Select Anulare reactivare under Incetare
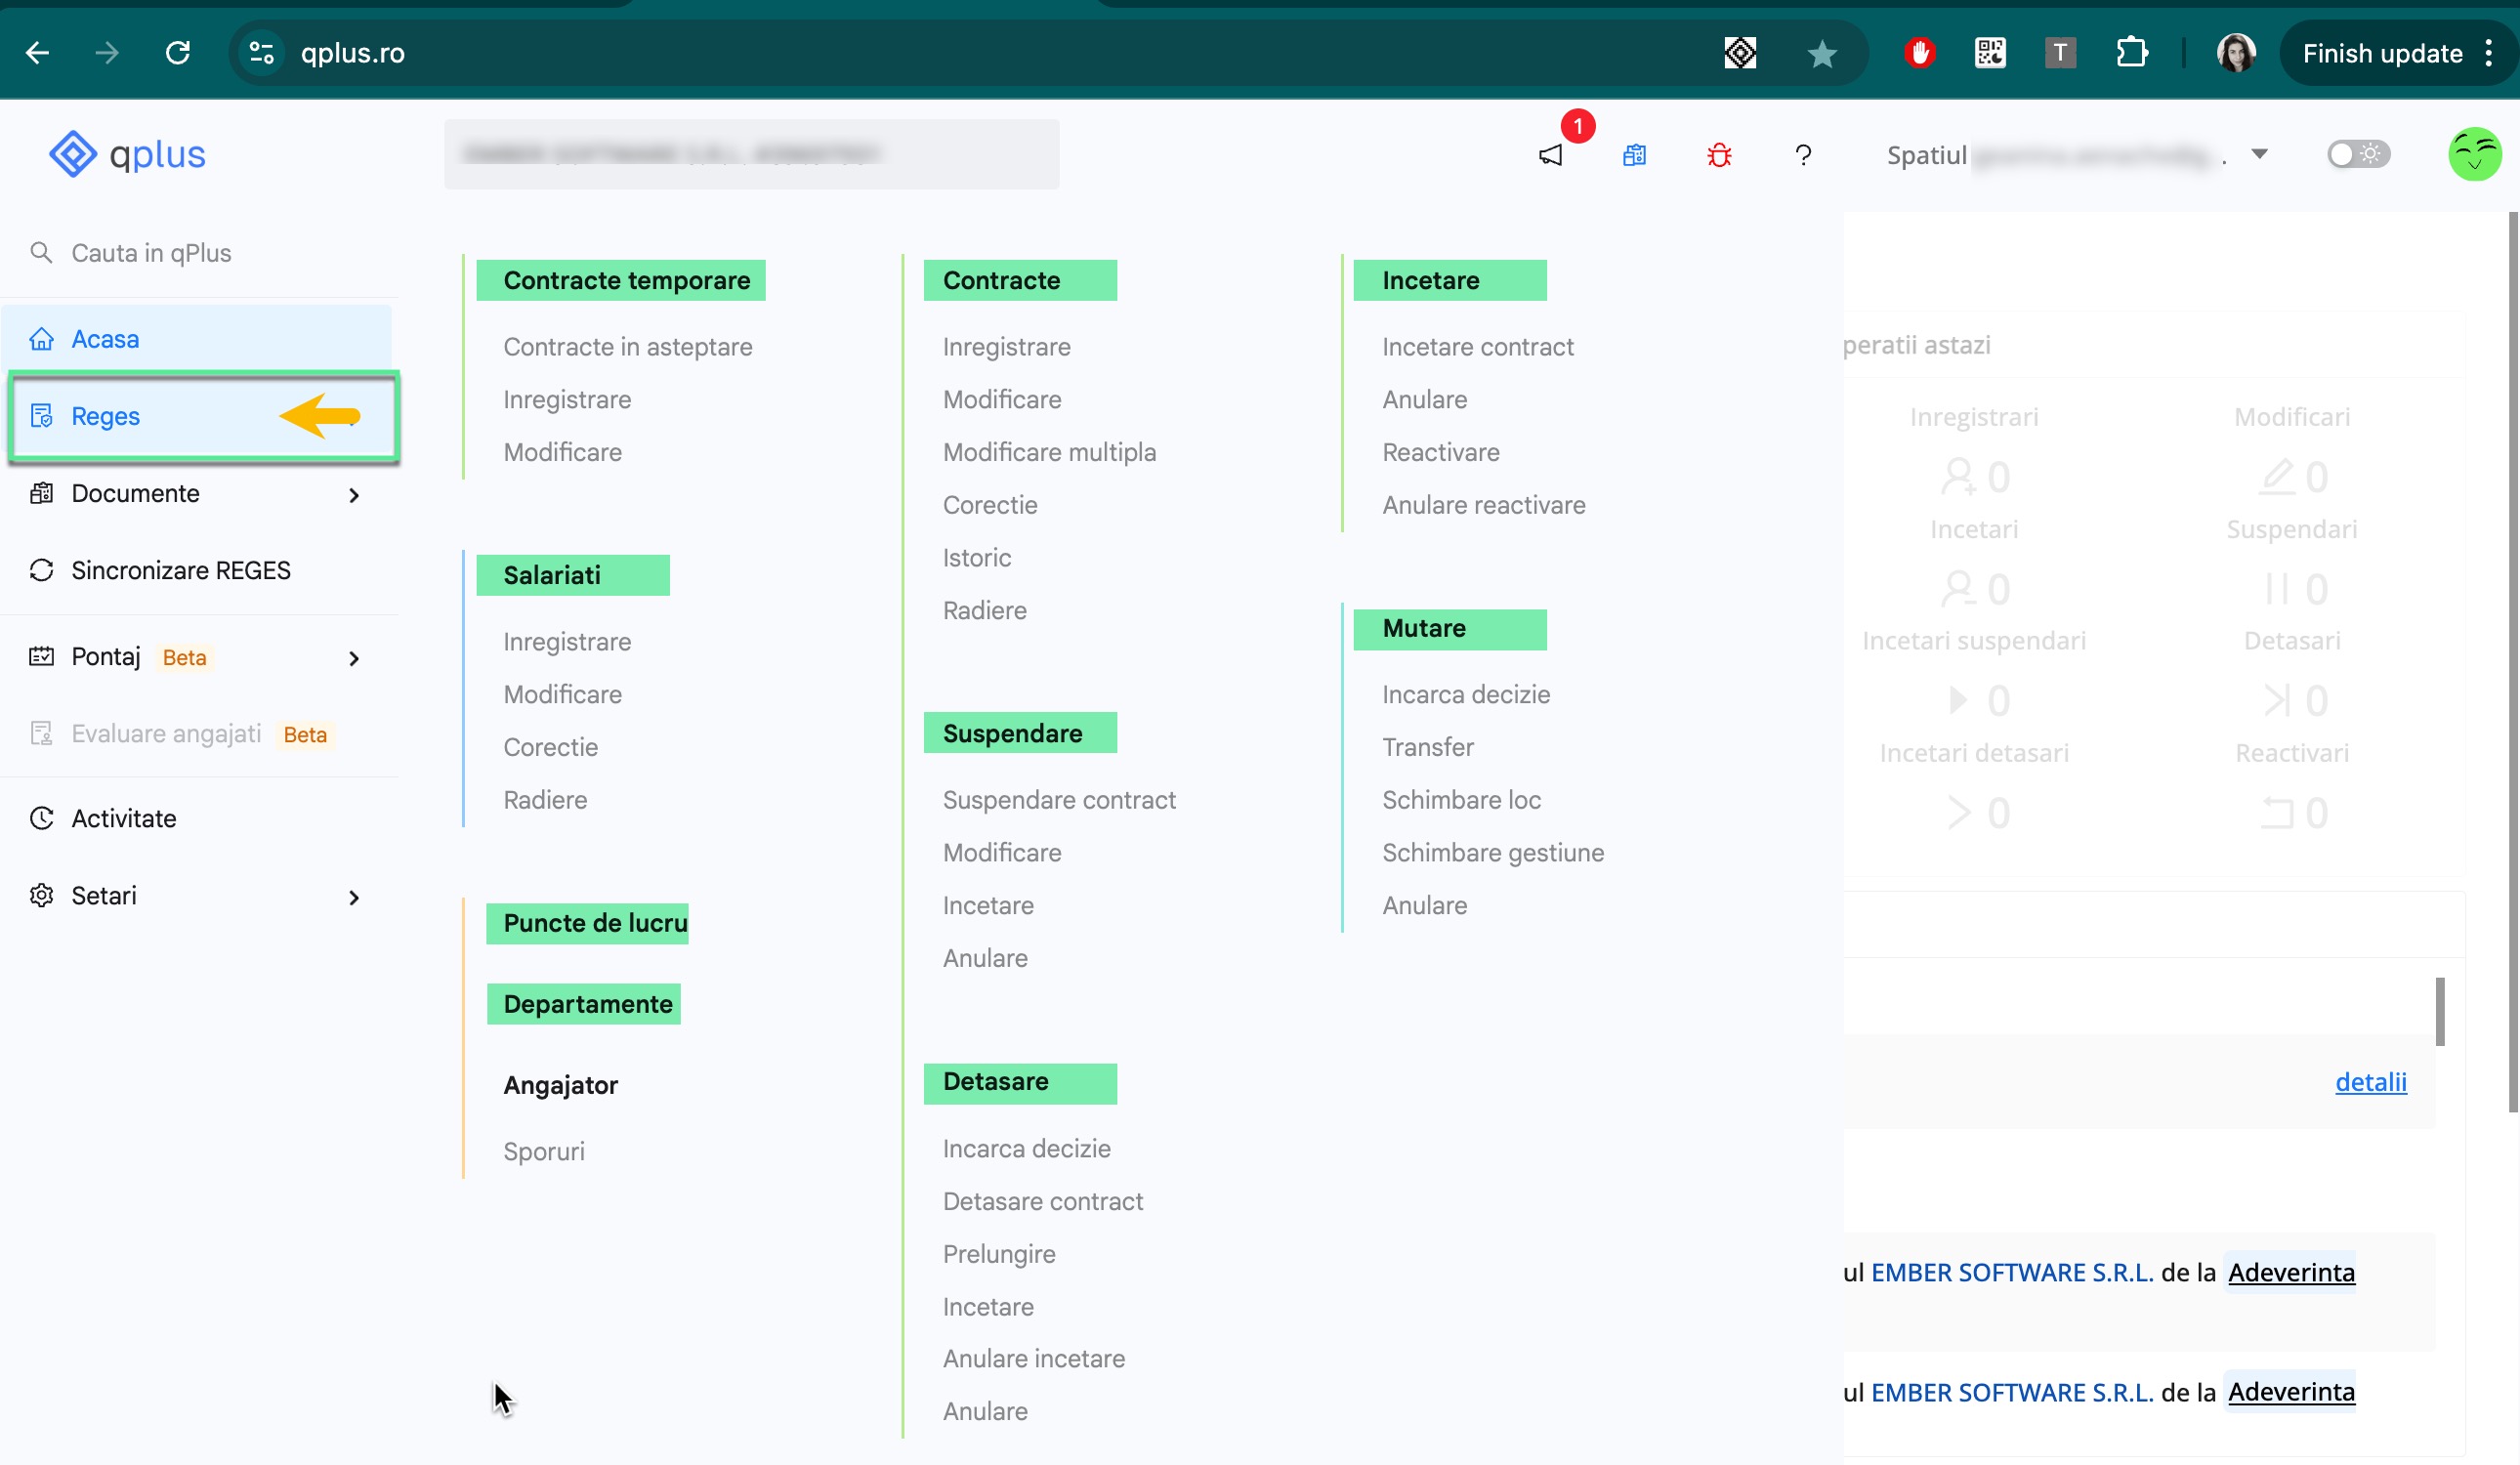The height and width of the screenshot is (1465, 2520). coord(1484,504)
